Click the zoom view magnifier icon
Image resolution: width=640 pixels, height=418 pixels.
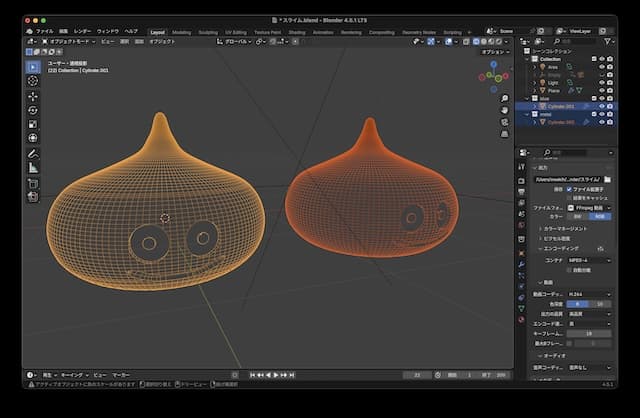[x=505, y=98]
